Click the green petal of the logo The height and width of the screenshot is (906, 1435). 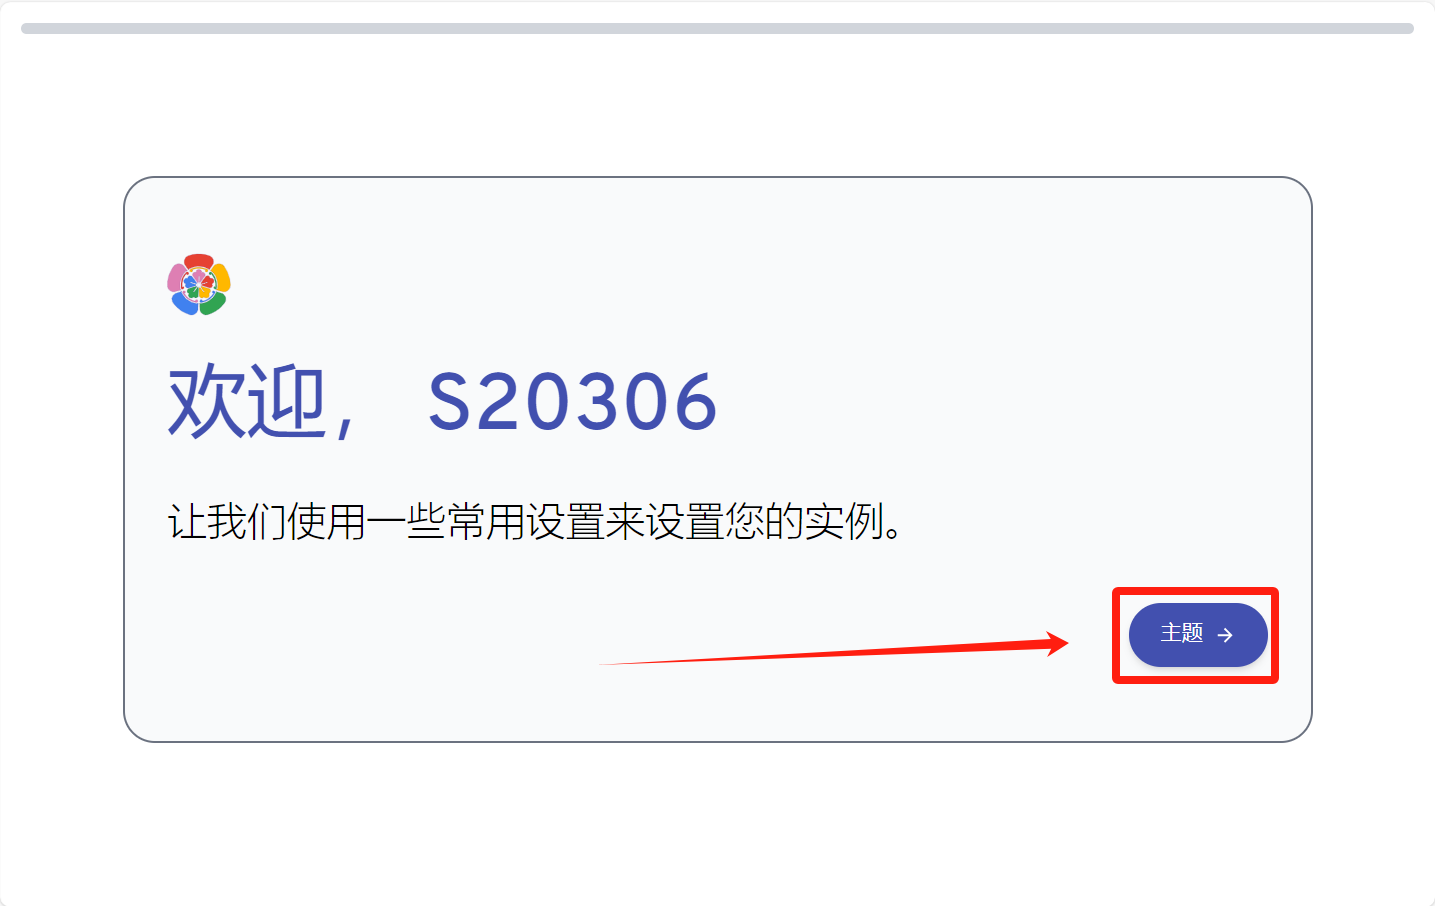[213, 303]
